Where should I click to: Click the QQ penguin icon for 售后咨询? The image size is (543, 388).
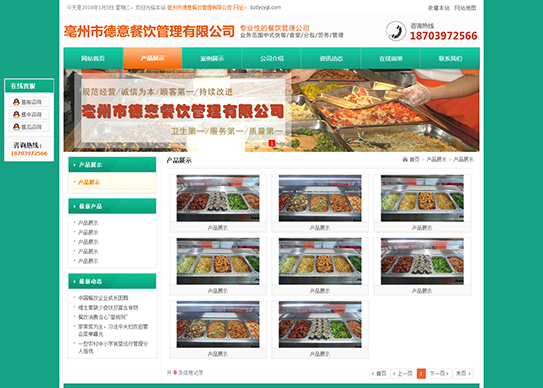tap(16, 127)
